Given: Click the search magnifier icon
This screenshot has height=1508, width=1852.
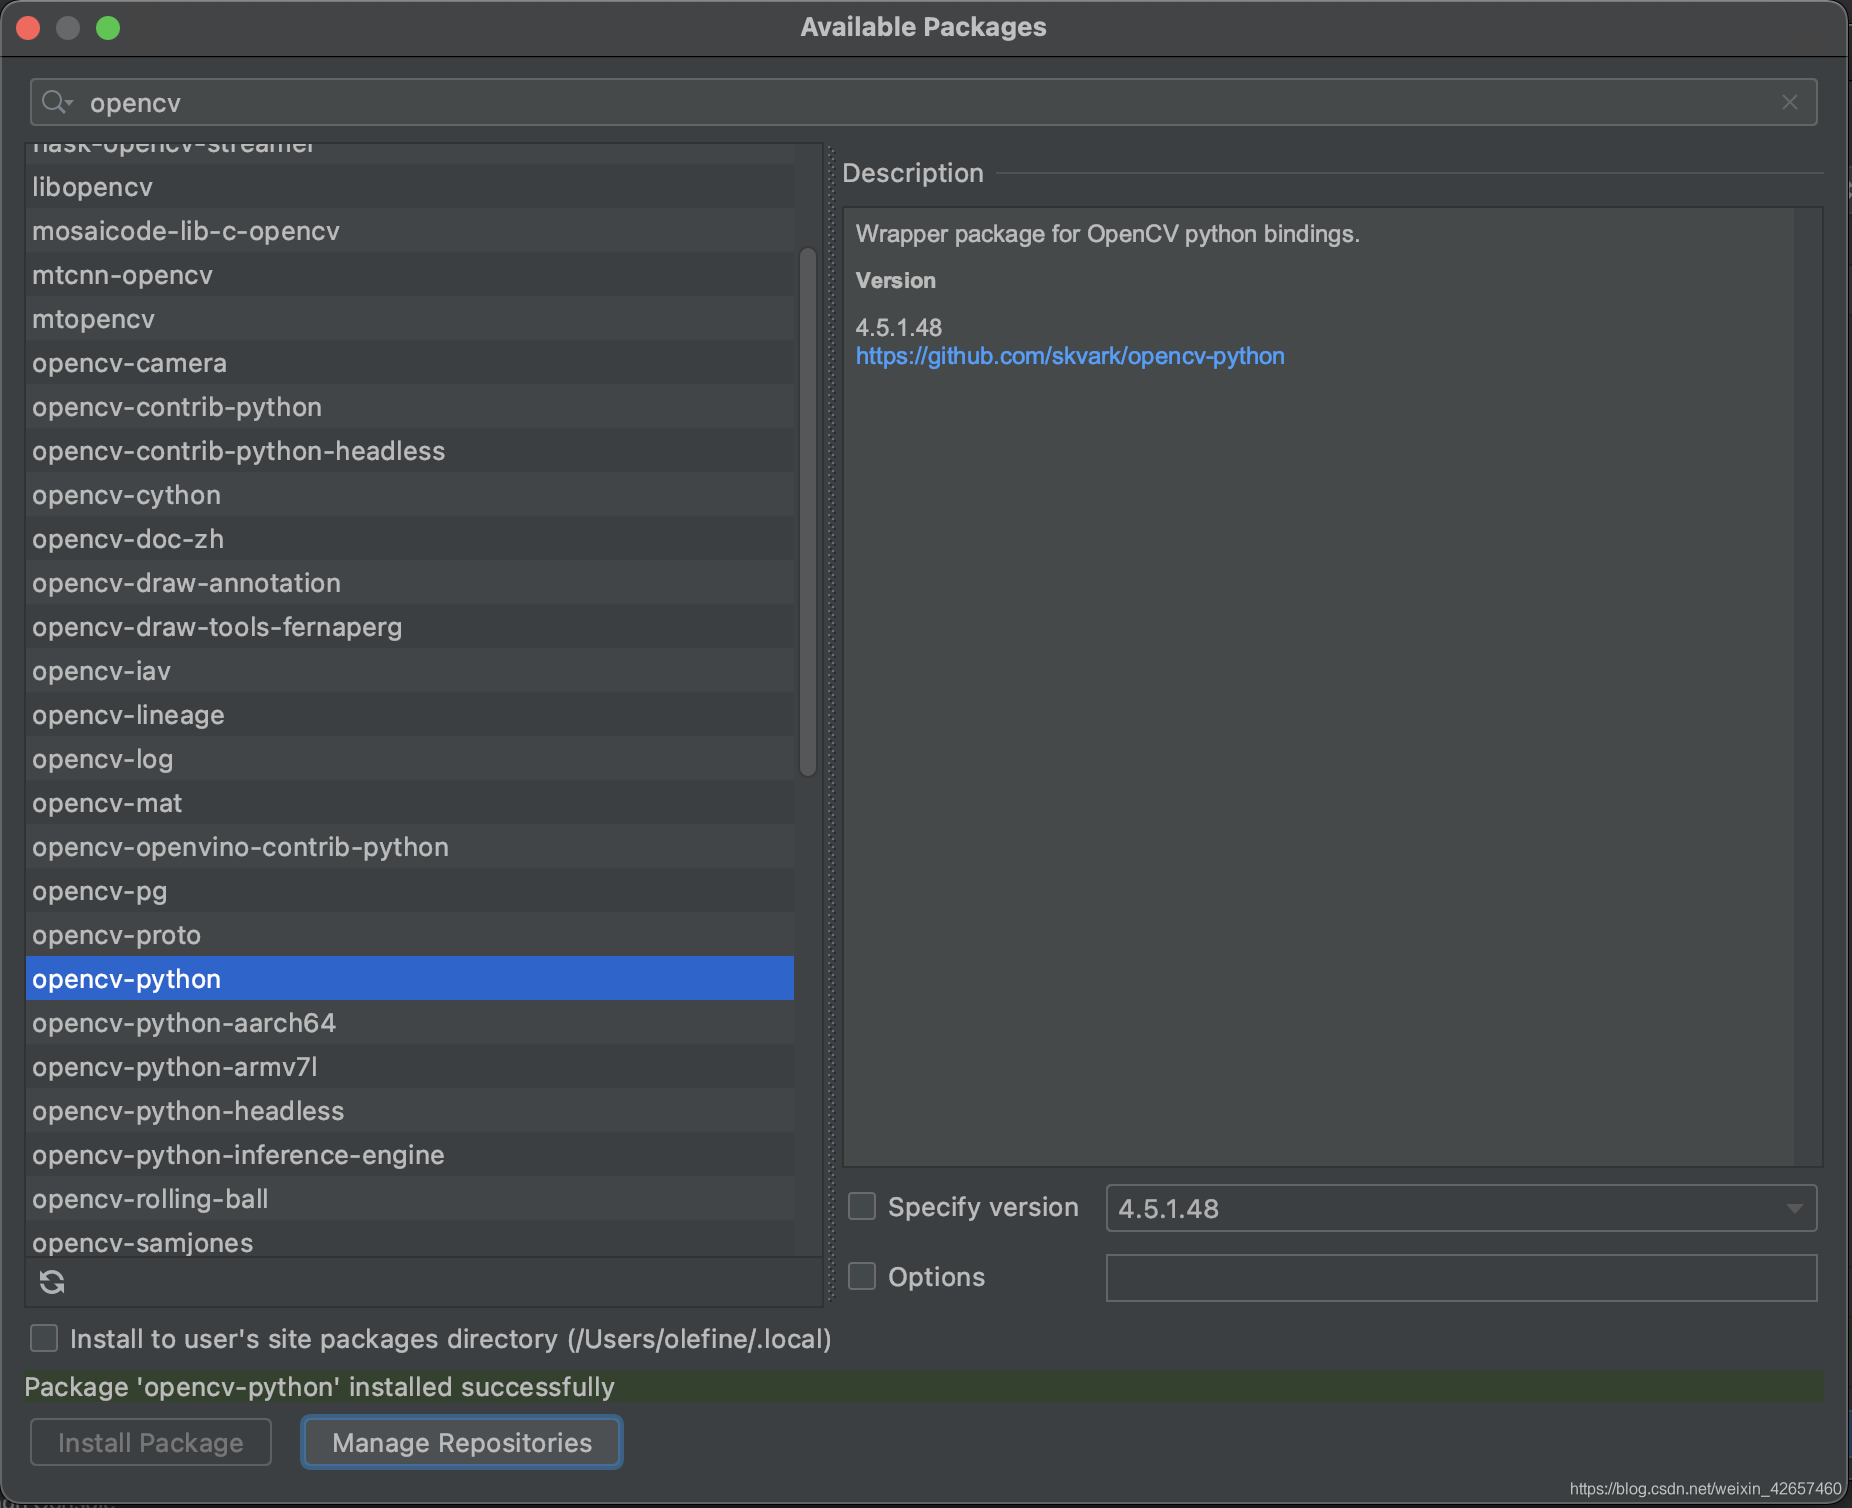Looking at the screenshot, I should pos(57,102).
